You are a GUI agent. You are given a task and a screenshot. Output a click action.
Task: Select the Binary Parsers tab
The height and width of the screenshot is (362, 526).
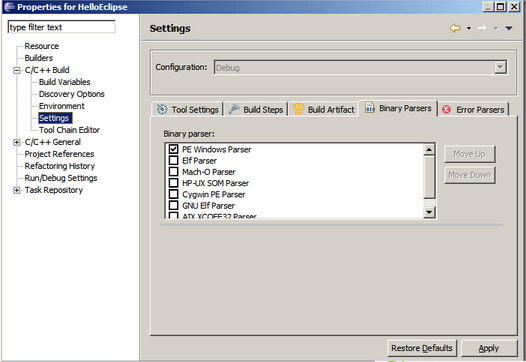click(x=398, y=108)
